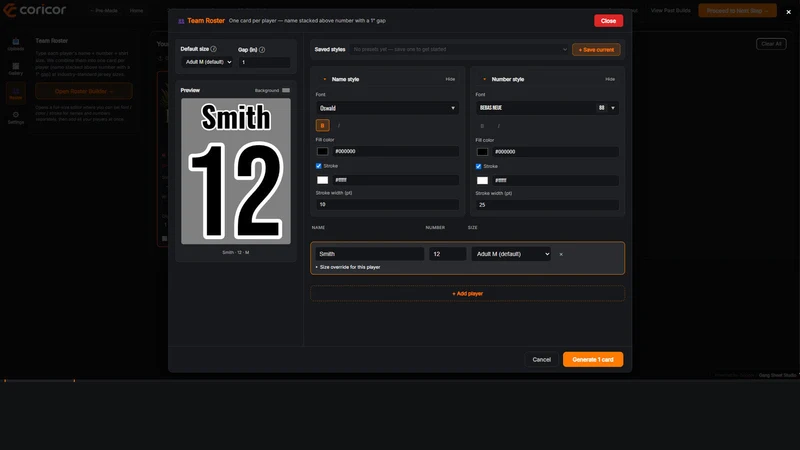Toggle bold for Number style
This screenshot has height=450, width=800.
(x=482, y=126)
